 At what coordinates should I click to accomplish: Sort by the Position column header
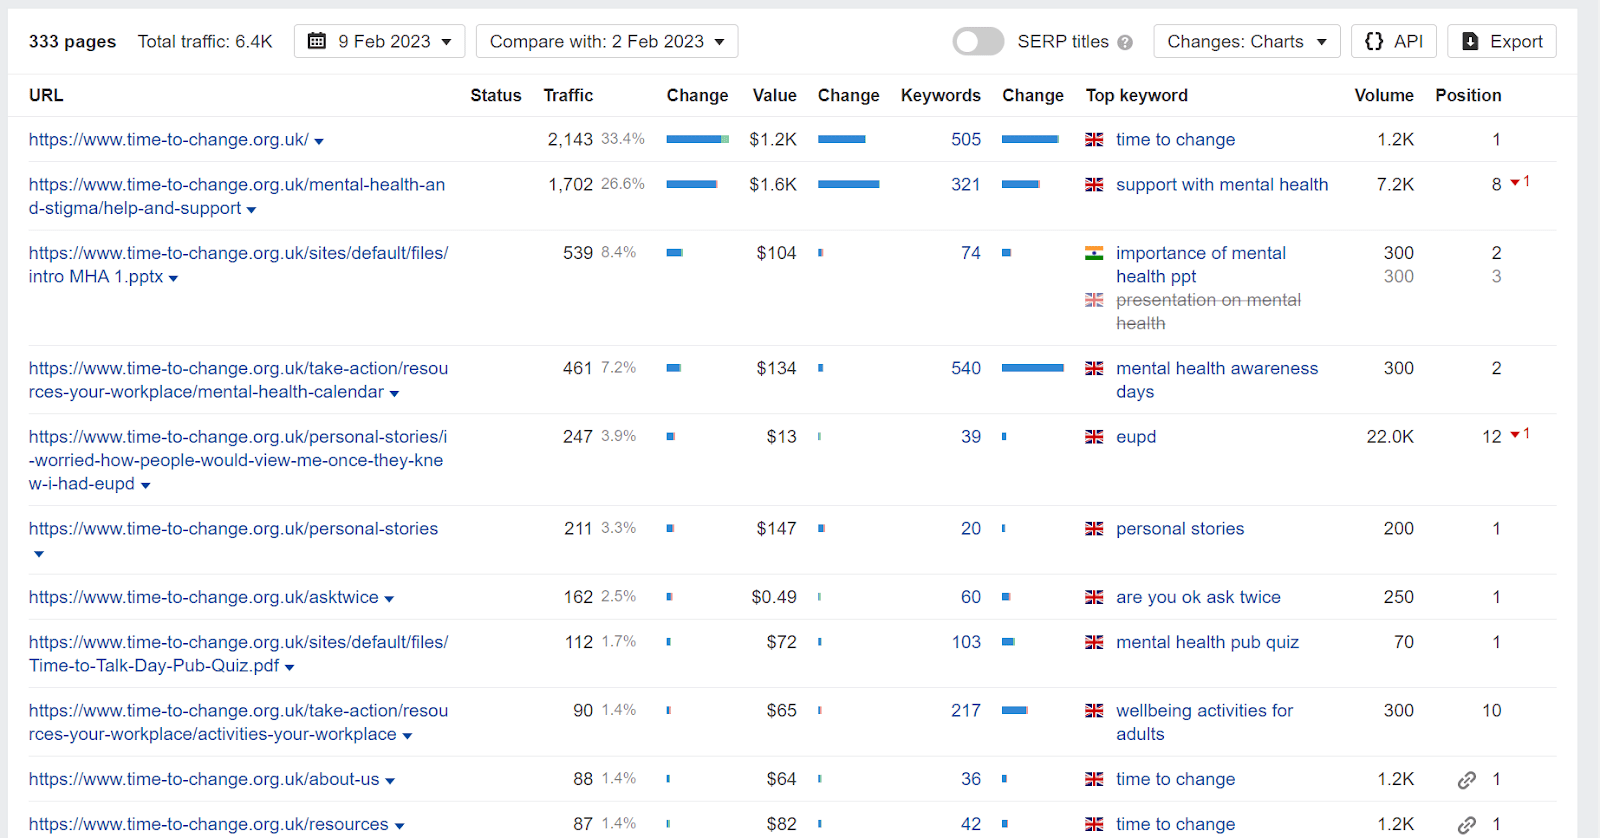(x=1468, y=95)
